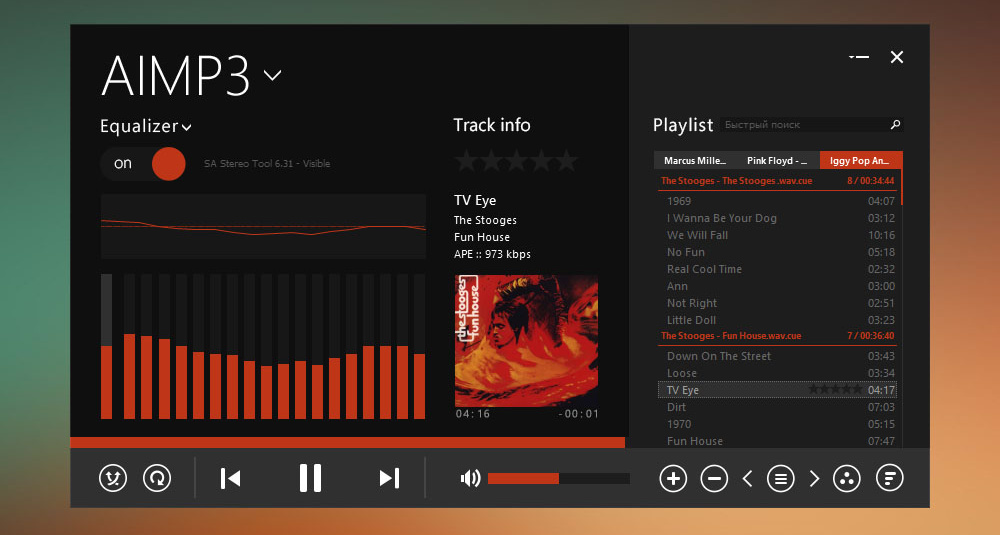Click the playlist quick search field

coord(803,125)
